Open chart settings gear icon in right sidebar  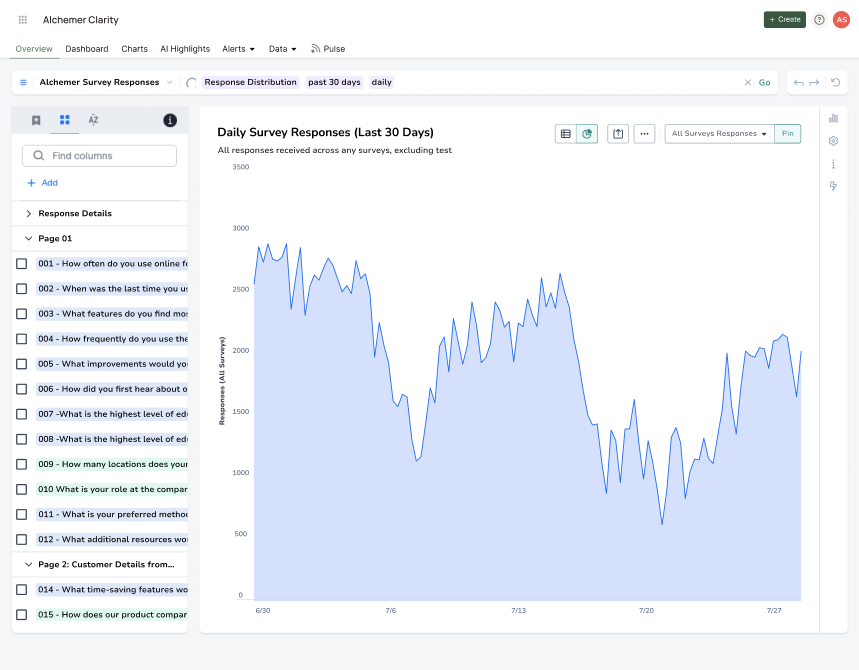pyautogui.click(x=833, y=141)
